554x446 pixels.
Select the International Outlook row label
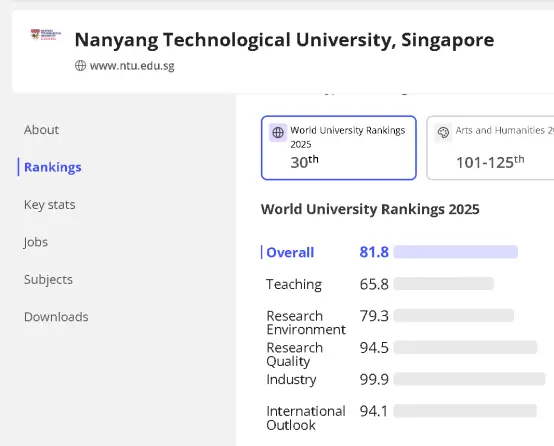[x=306, y=418]
